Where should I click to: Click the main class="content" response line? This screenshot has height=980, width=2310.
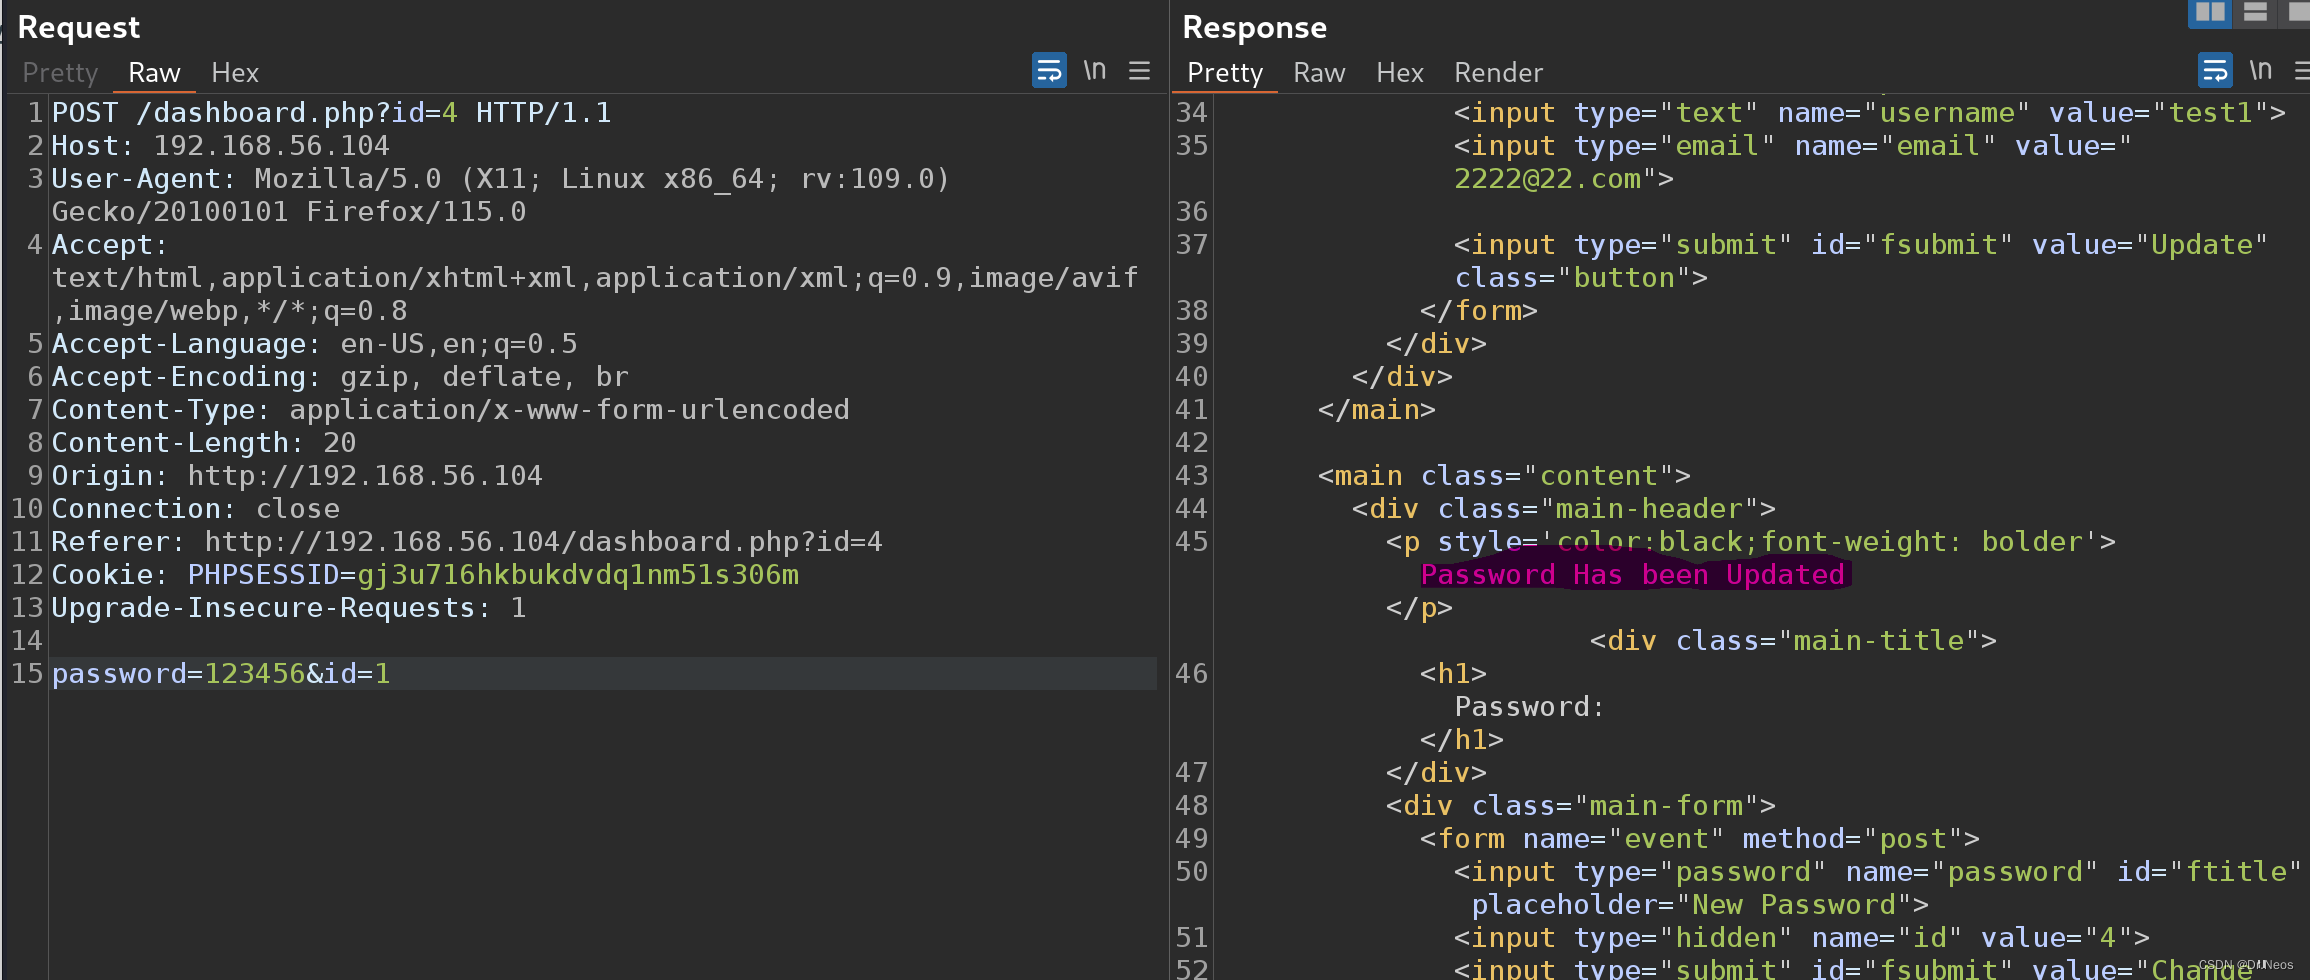click(1504, 476)
